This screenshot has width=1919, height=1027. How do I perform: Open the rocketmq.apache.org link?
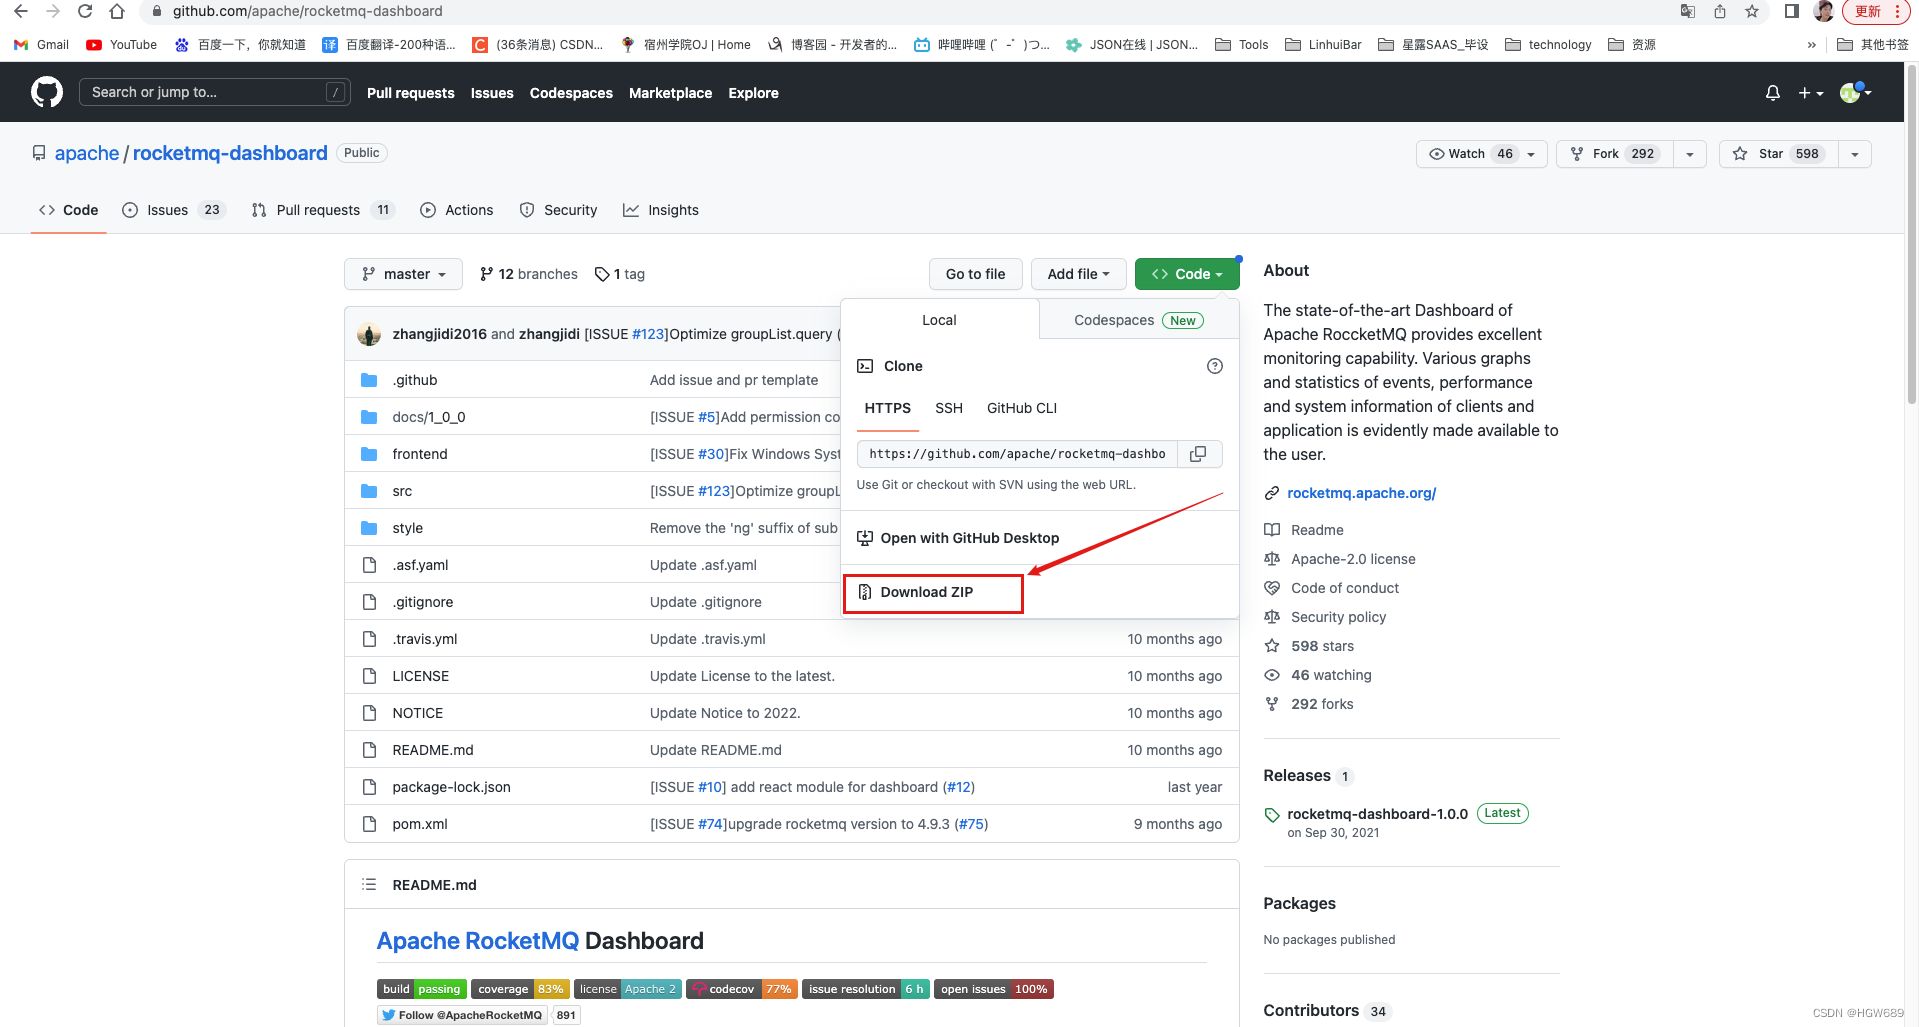pyautogui.click(x=1361, y=493)
